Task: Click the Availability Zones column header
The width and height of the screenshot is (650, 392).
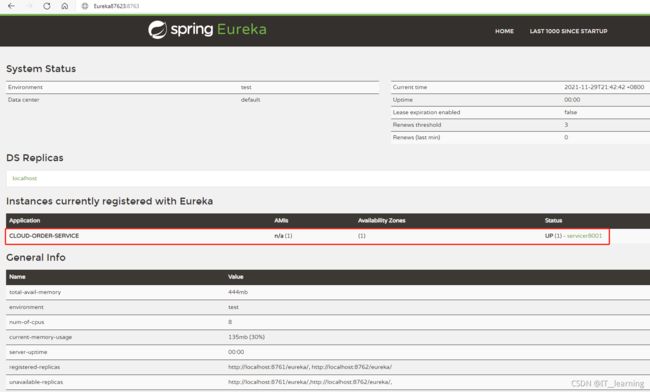Action: pos(381,220)
